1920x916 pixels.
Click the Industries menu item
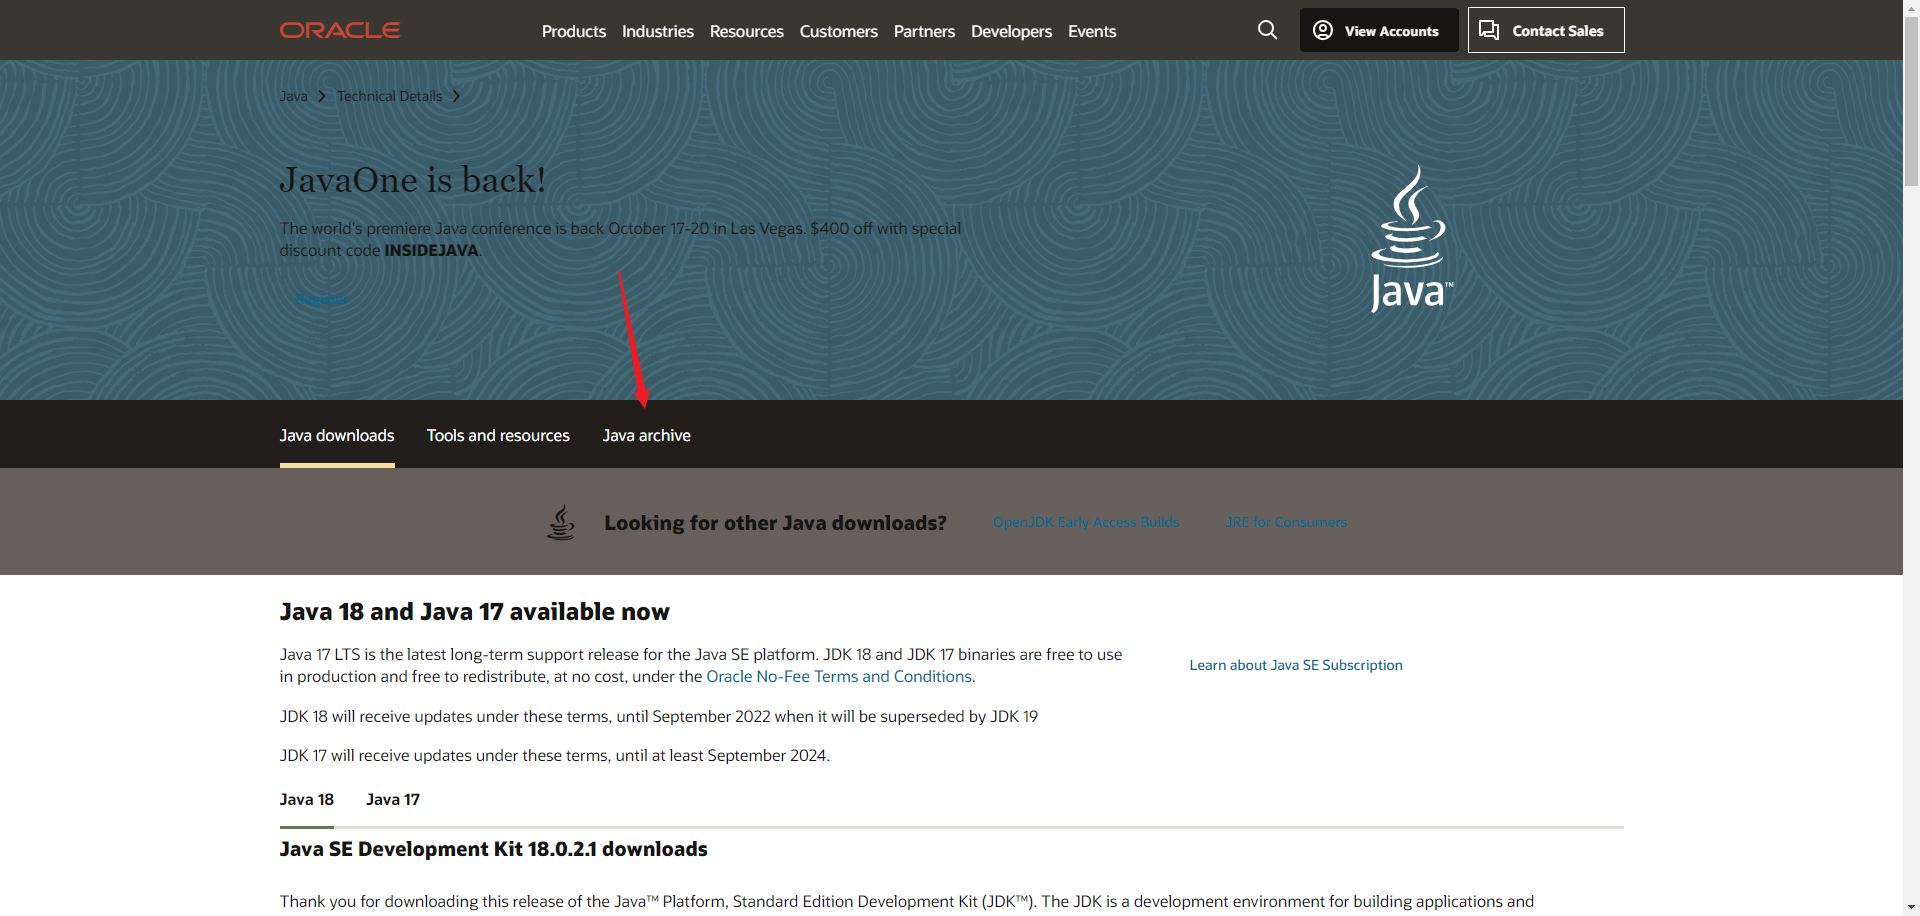click(x=657, y=31)
